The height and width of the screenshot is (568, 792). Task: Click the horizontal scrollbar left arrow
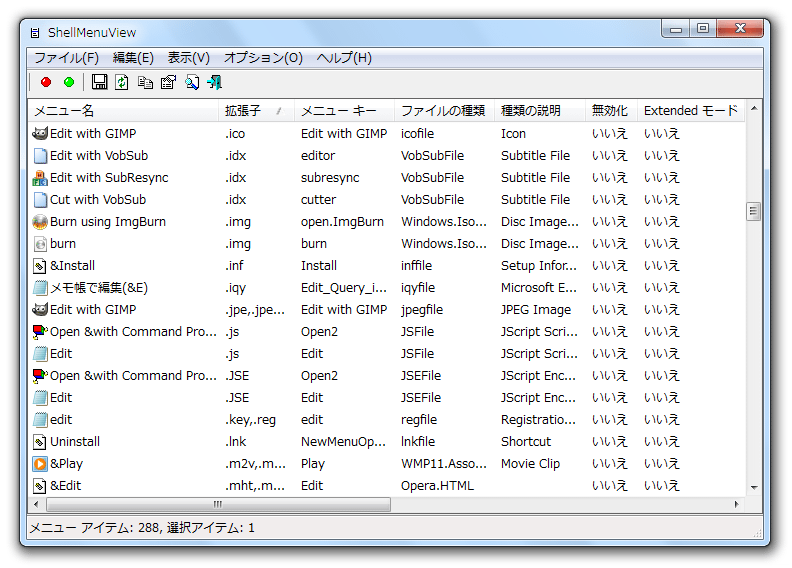pyautogui.click(x=36, y=504)
